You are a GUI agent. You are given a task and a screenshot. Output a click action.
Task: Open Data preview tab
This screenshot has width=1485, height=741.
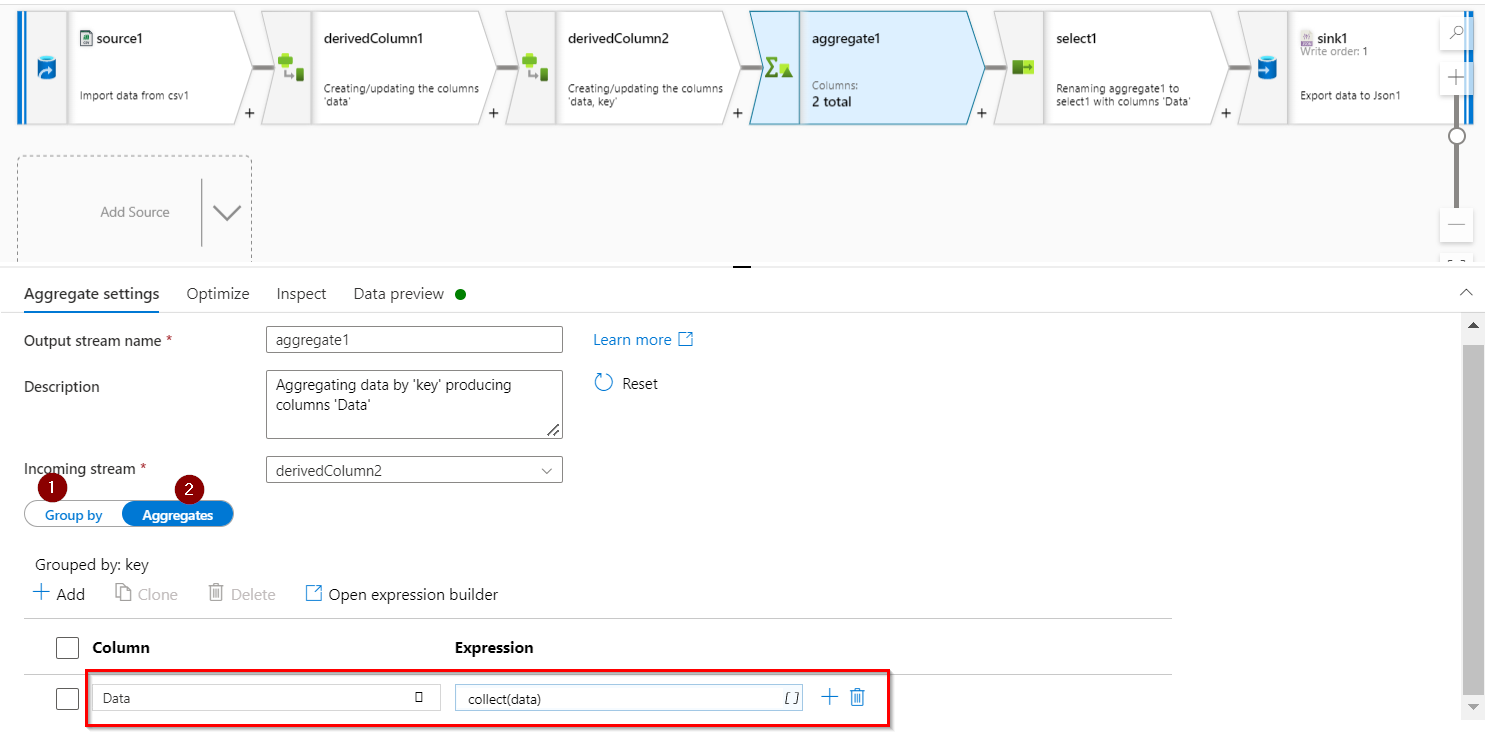399,294
